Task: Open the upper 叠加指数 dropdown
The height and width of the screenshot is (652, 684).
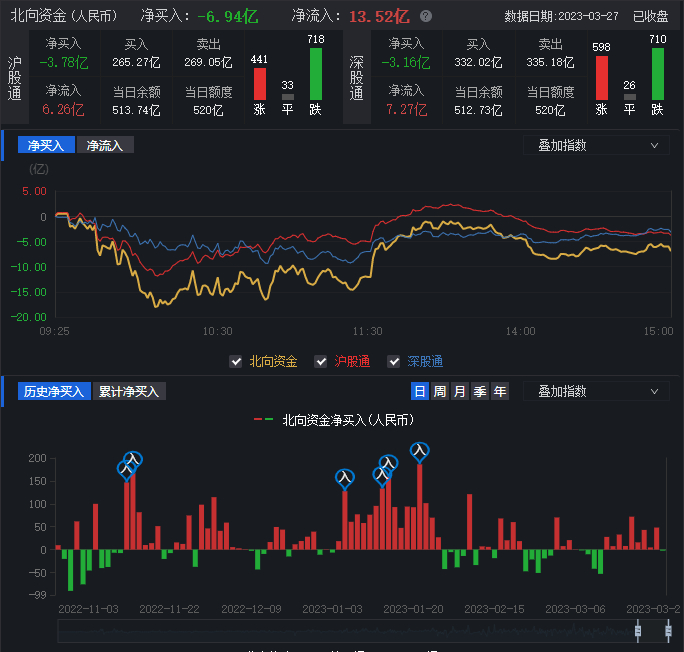Action: pos(596,145)
